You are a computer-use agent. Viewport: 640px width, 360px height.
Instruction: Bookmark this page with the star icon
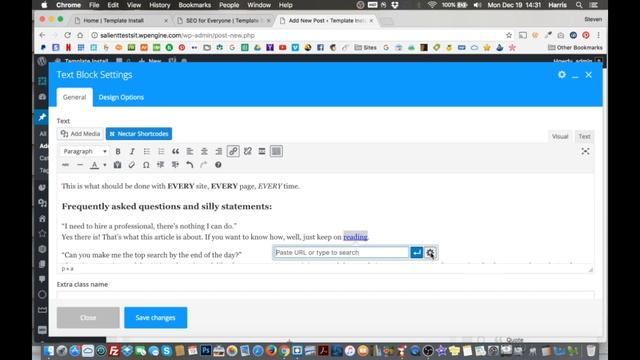509,36
